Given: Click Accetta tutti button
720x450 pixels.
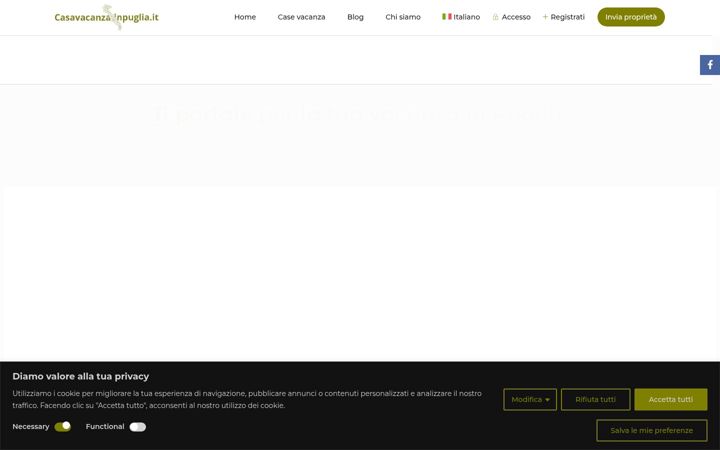Looking at the screenshot, I should pos(671,399).
